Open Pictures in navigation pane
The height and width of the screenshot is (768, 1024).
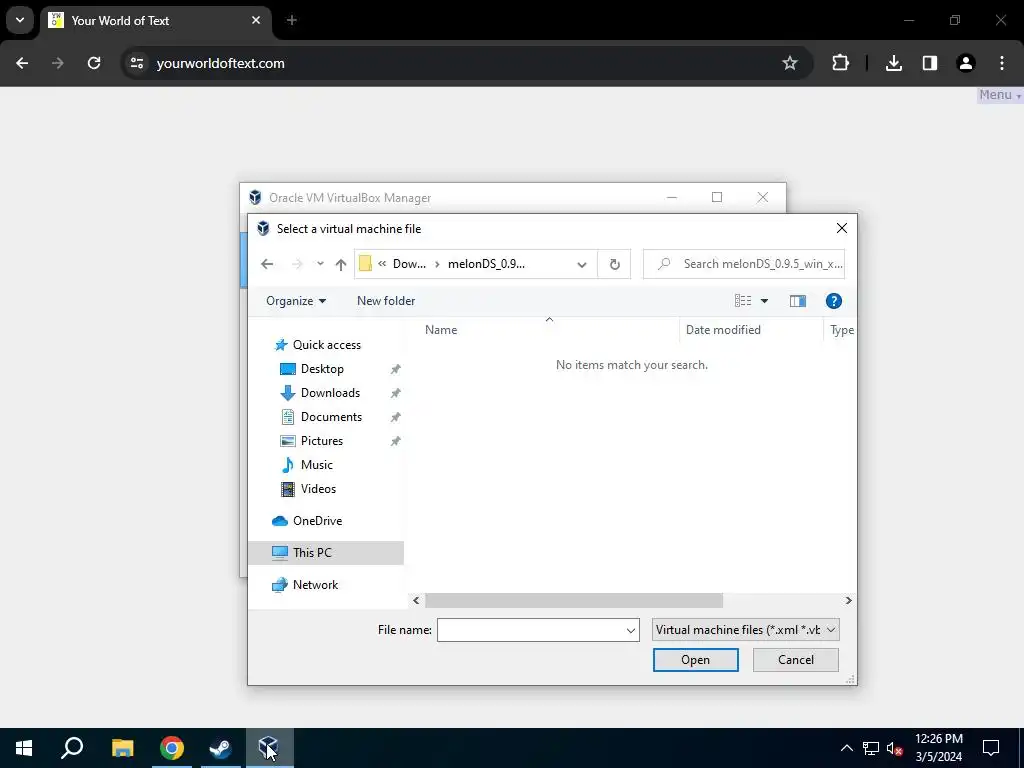[321, 441]
